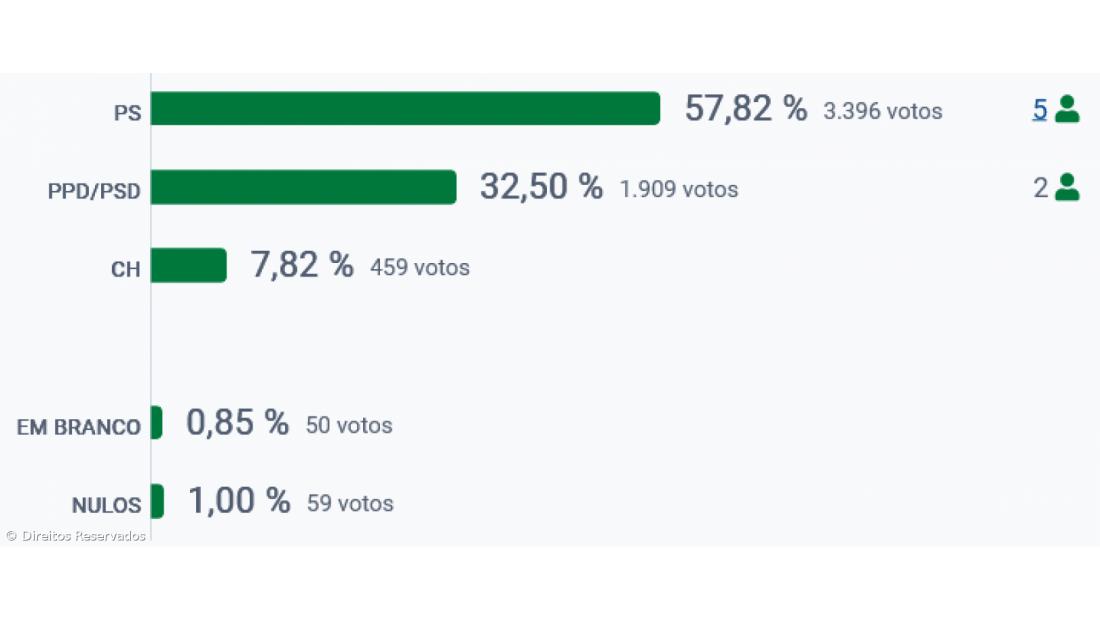Click the PS elected members person icon
1100x620 pixels.
click(1067, 109)
